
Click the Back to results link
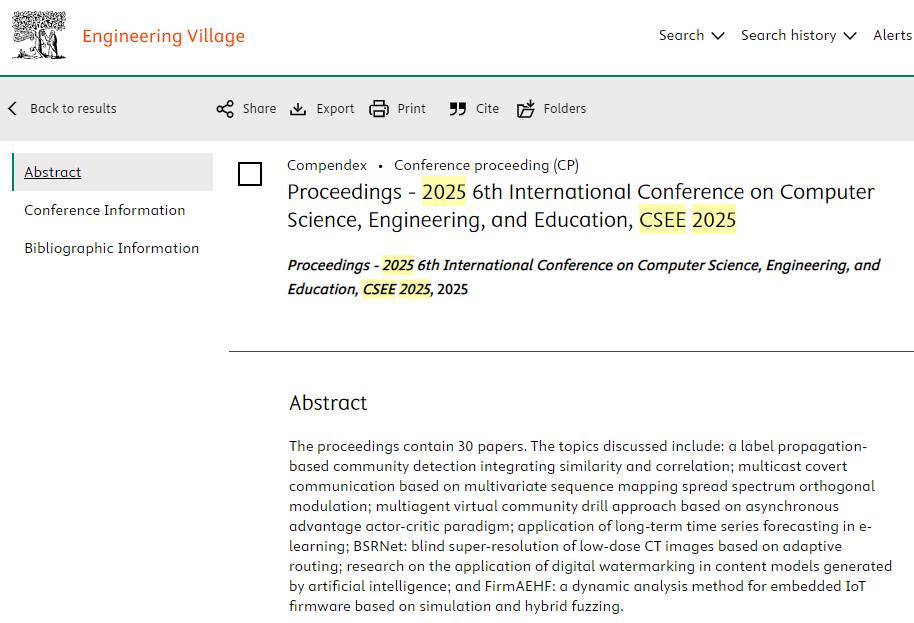point(73,108)
